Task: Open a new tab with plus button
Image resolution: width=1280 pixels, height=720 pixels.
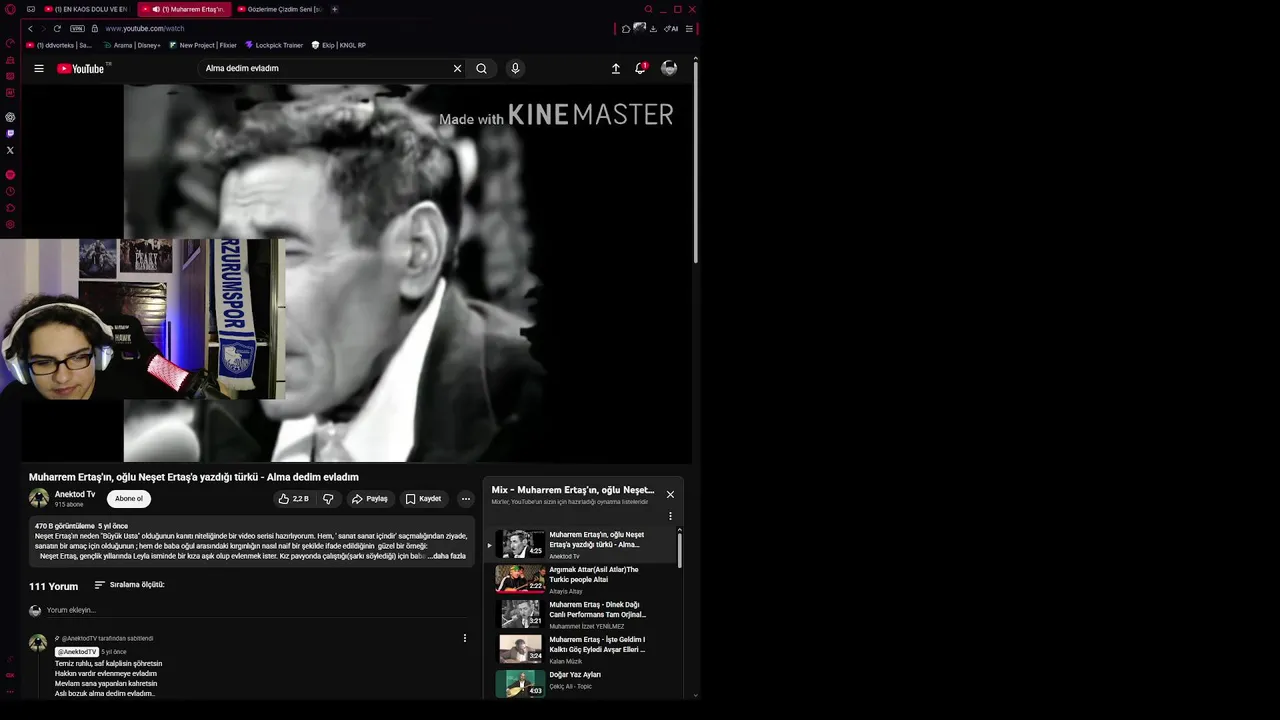Action: [x=334, y=9]
